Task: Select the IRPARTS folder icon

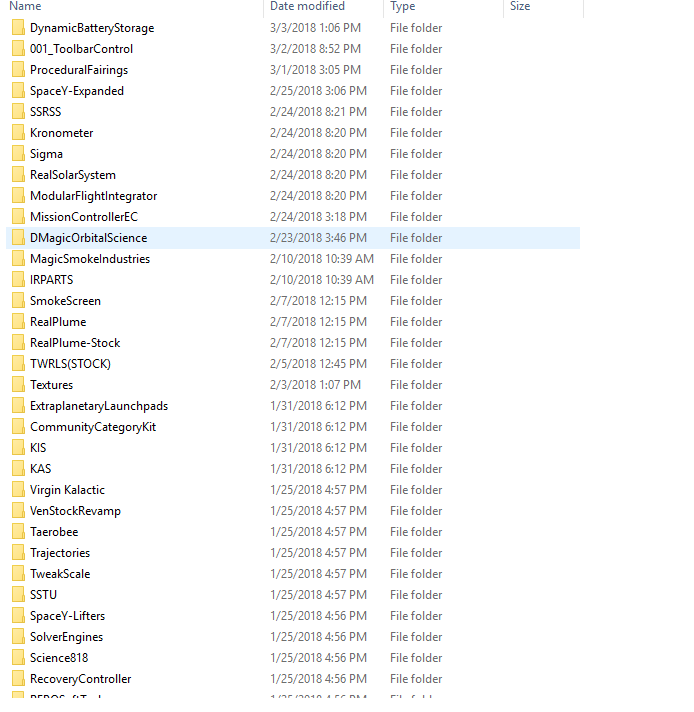Action: [x=18, y=280]
